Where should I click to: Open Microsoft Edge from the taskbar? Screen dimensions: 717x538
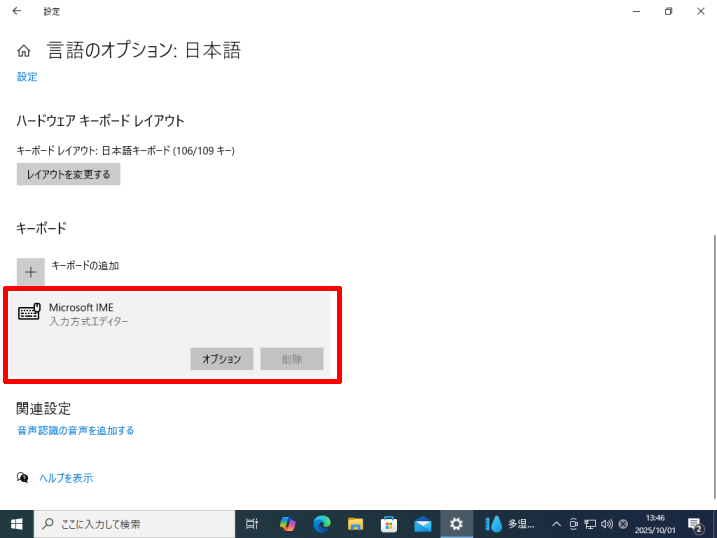point(322,523)
